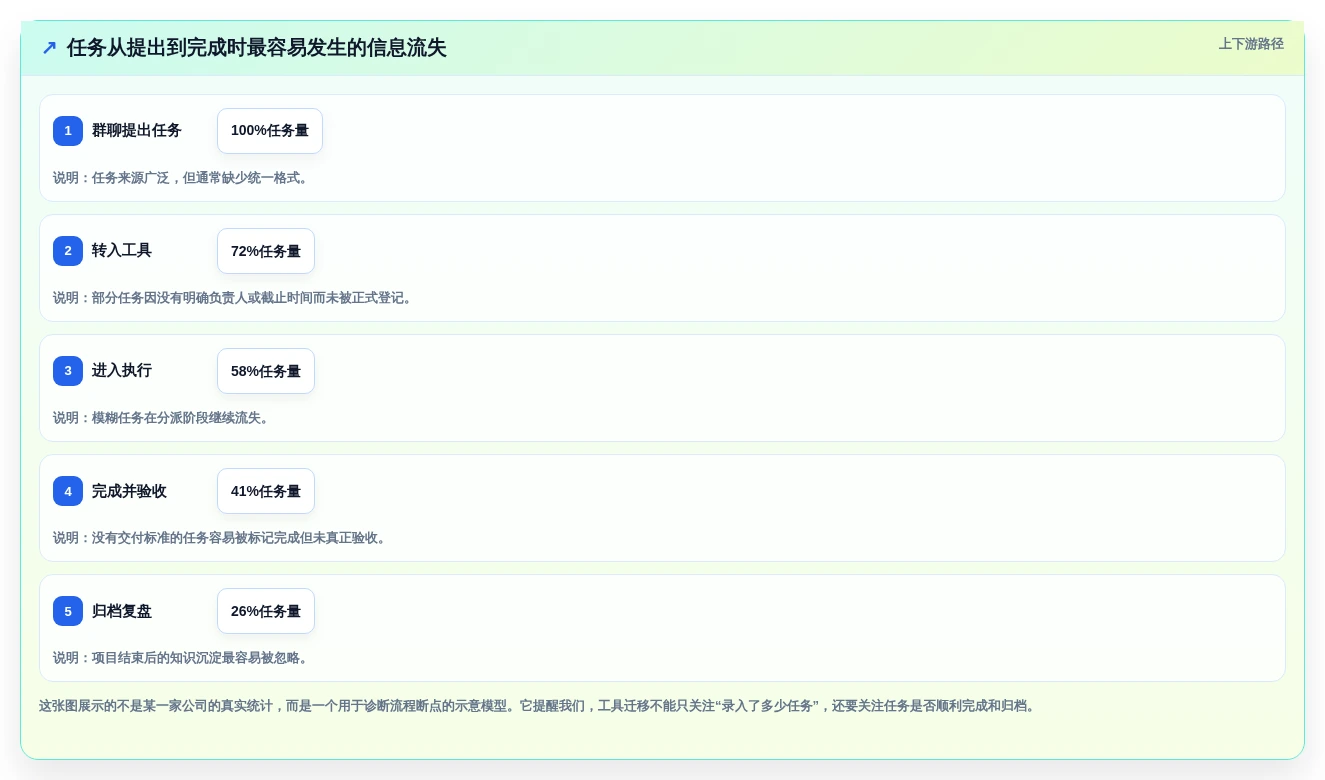The height and width of the screenshot is (780, 1325).
Task: Click the footer paragraph starting 这张图展示的不是
Action: pyautogui.click(x=539, y=706)
